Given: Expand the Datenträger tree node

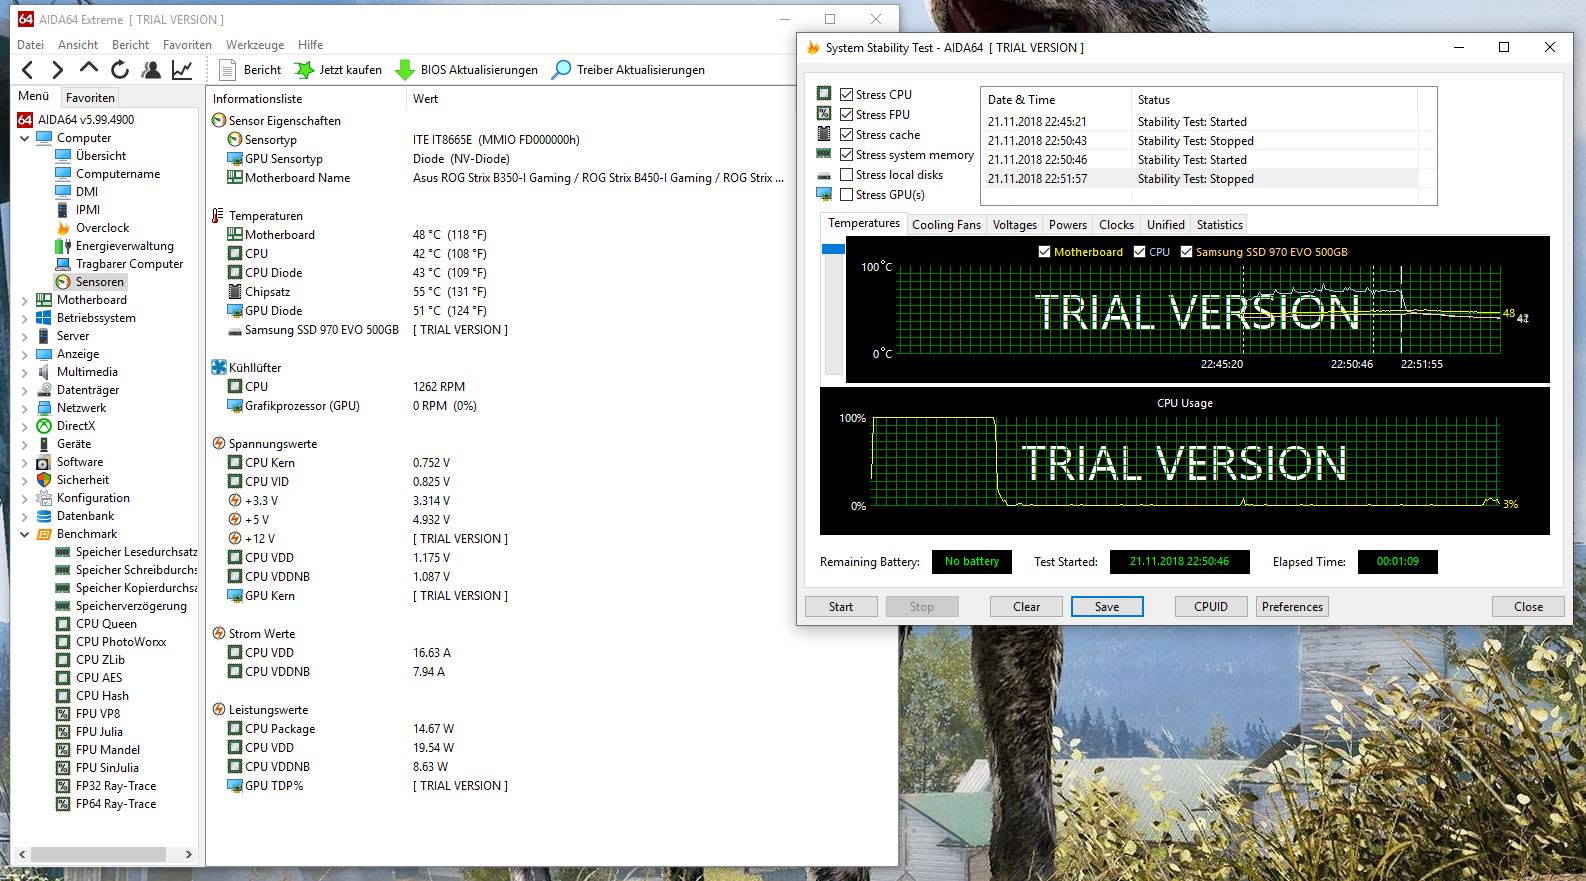Looking at the screenshot, I should [25, 390].
